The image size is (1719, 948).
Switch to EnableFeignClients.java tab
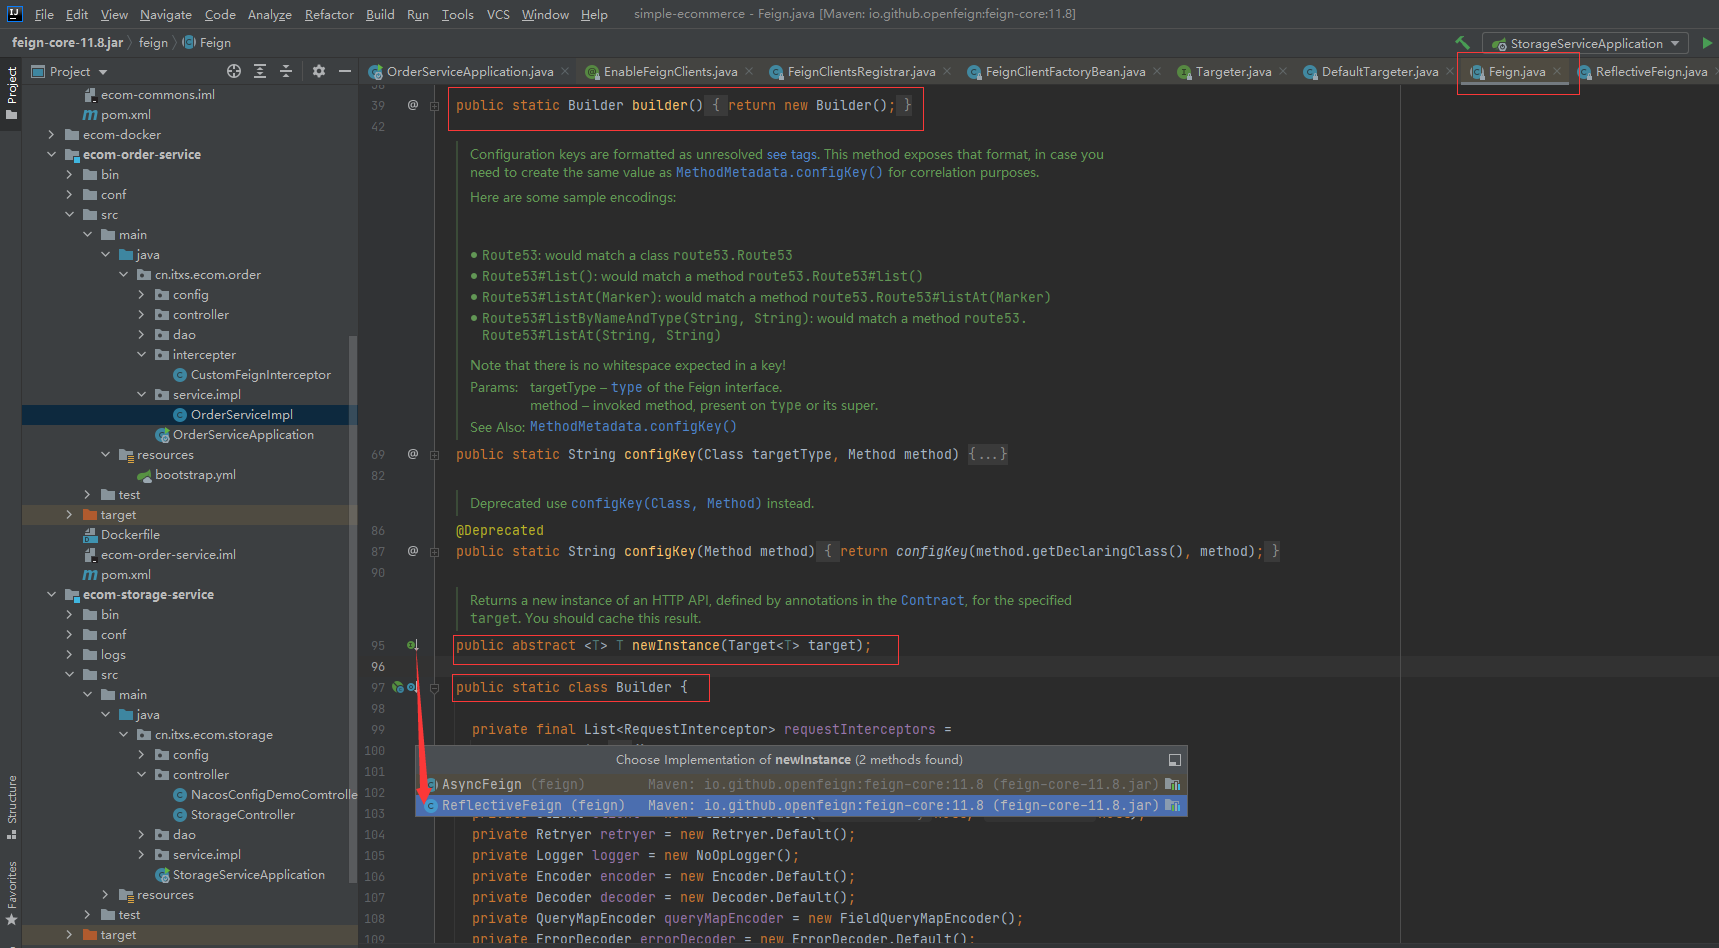point(670,71)
